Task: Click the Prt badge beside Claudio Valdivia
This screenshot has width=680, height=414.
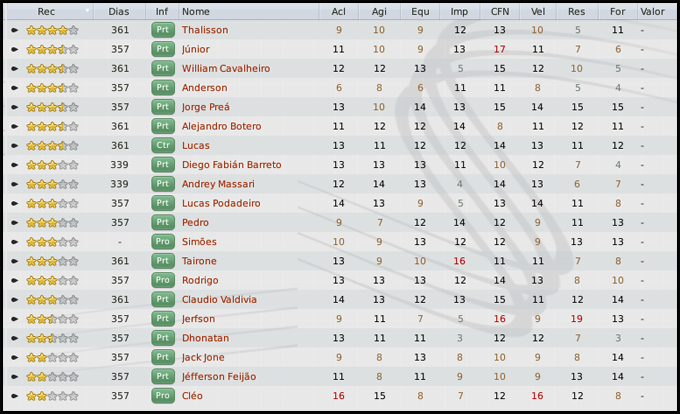Action: [x=162, y=300]
